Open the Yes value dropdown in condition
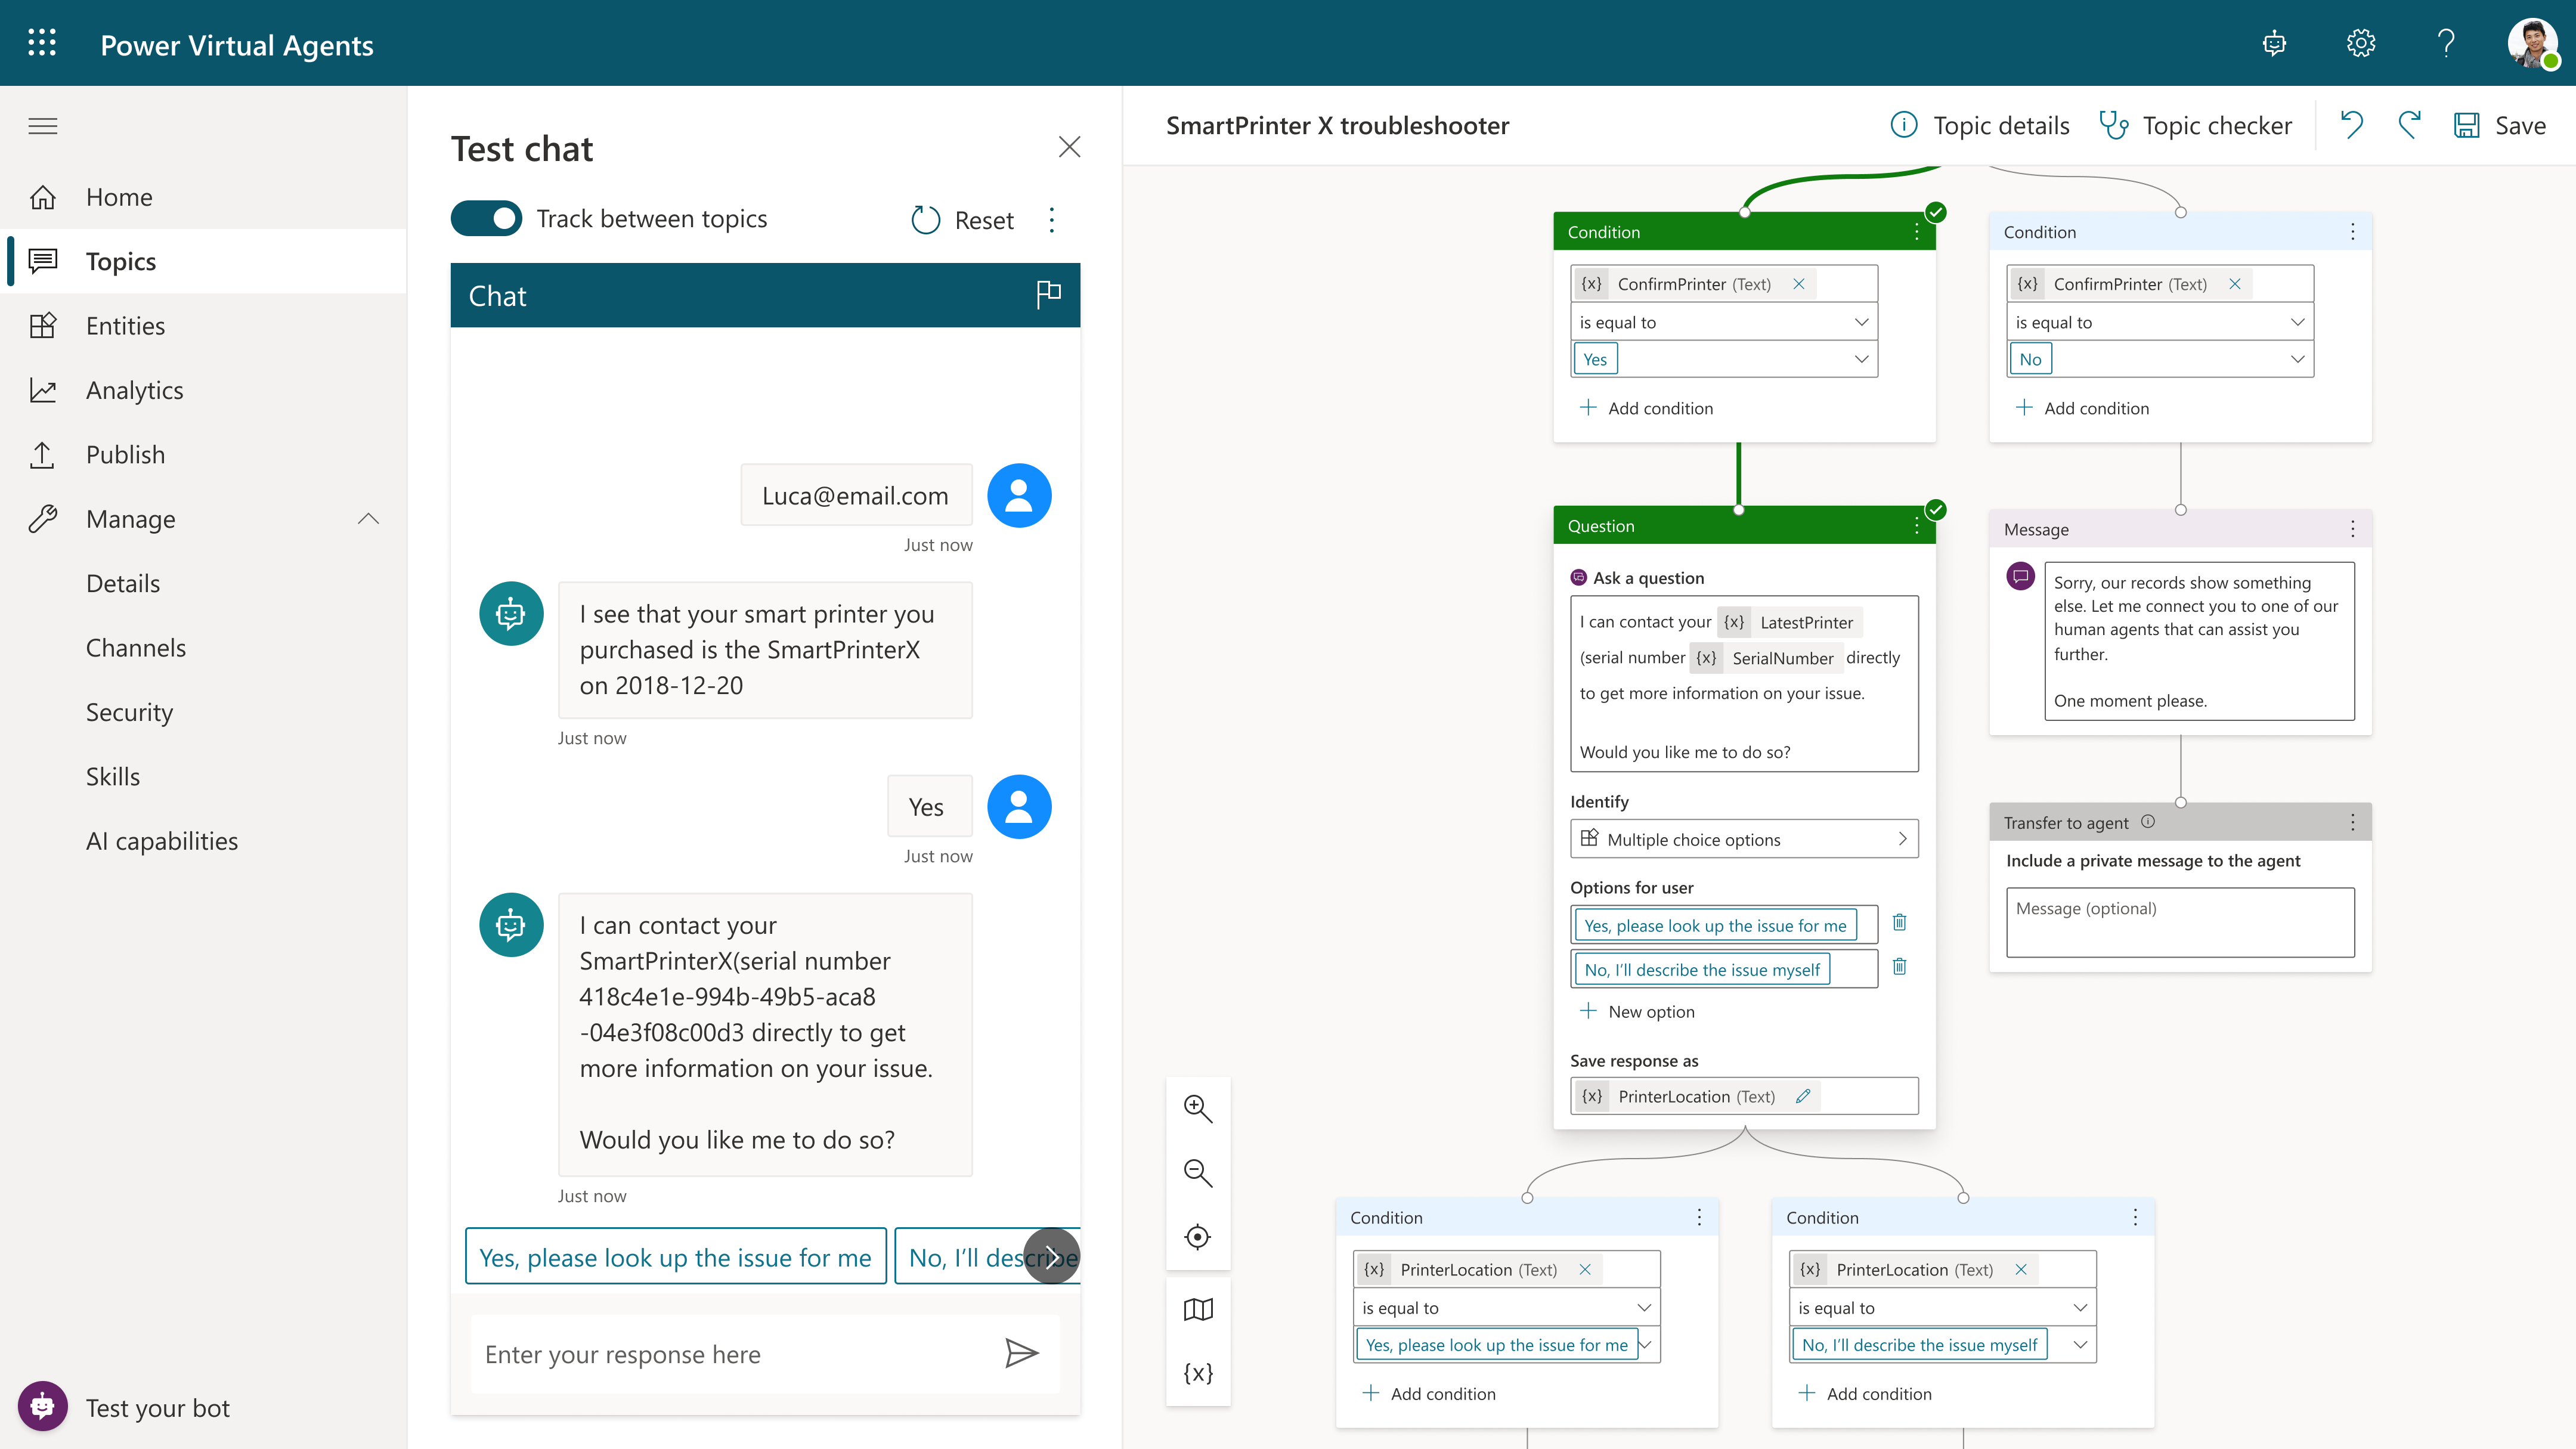The image size is (2576, 1449). [x=1724, y=359]
